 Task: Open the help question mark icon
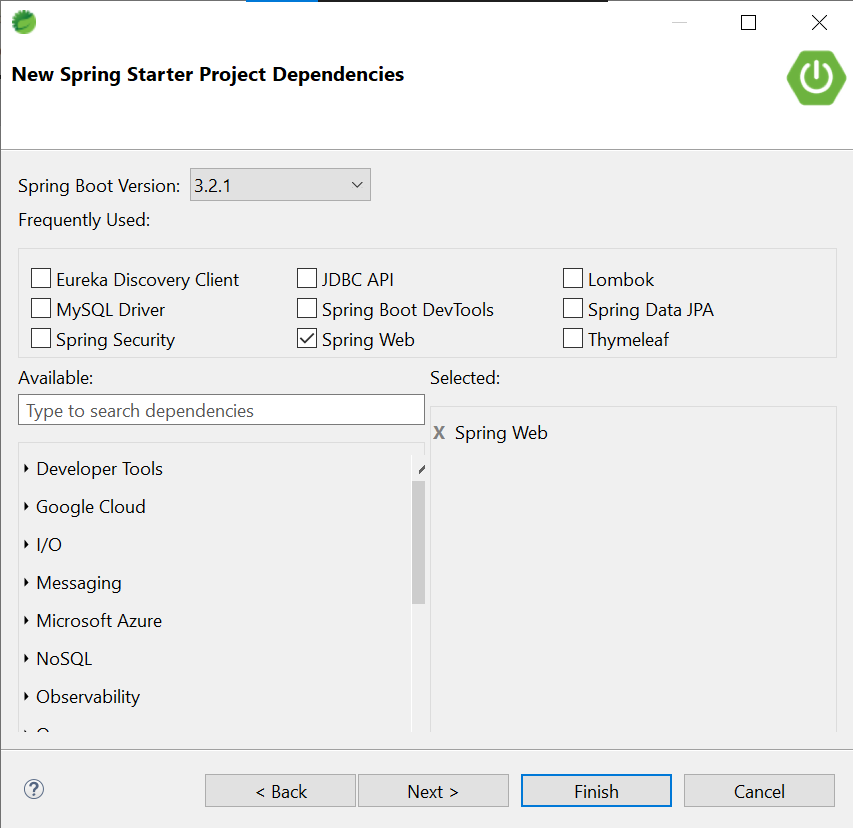pos(34,789)
